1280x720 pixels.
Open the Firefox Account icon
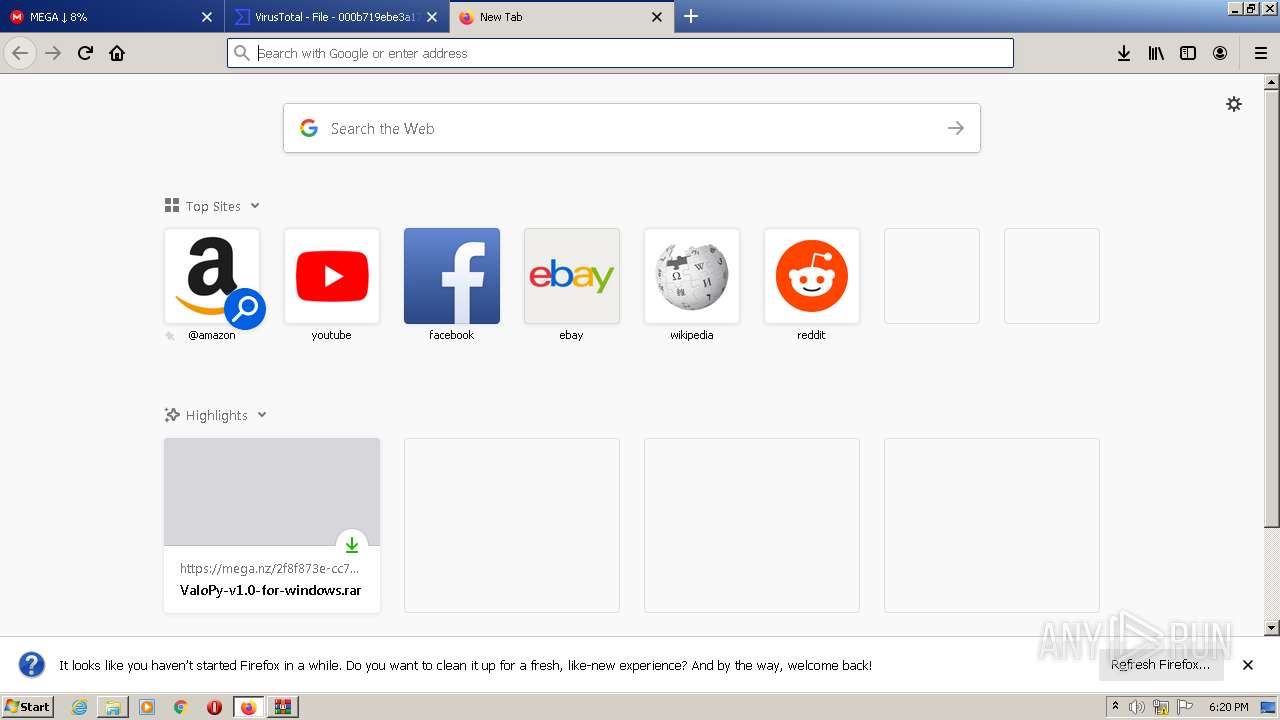(x=1220, y=53)
